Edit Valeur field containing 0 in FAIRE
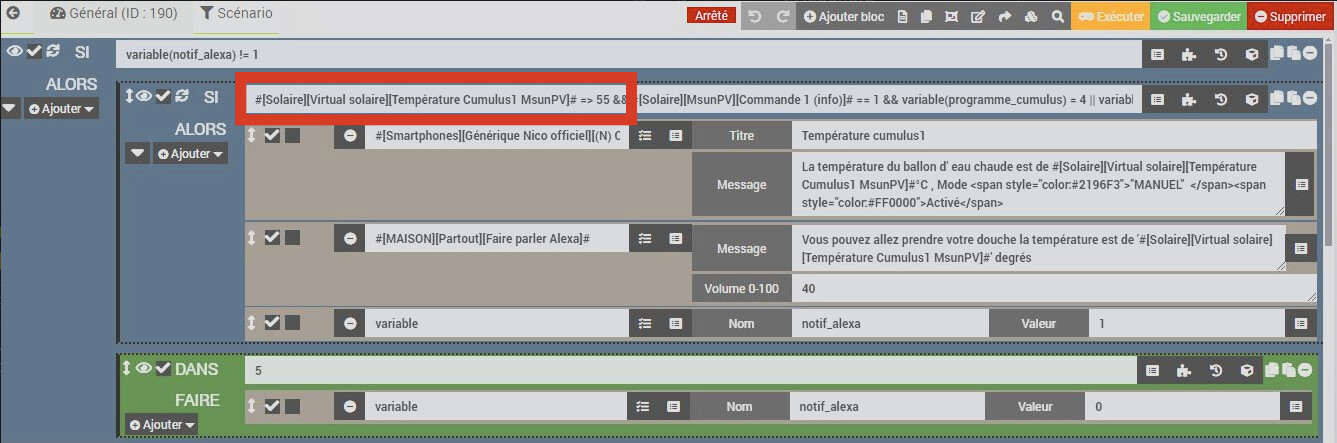Screen dimensions: 1337x443 click(1182, 406)
